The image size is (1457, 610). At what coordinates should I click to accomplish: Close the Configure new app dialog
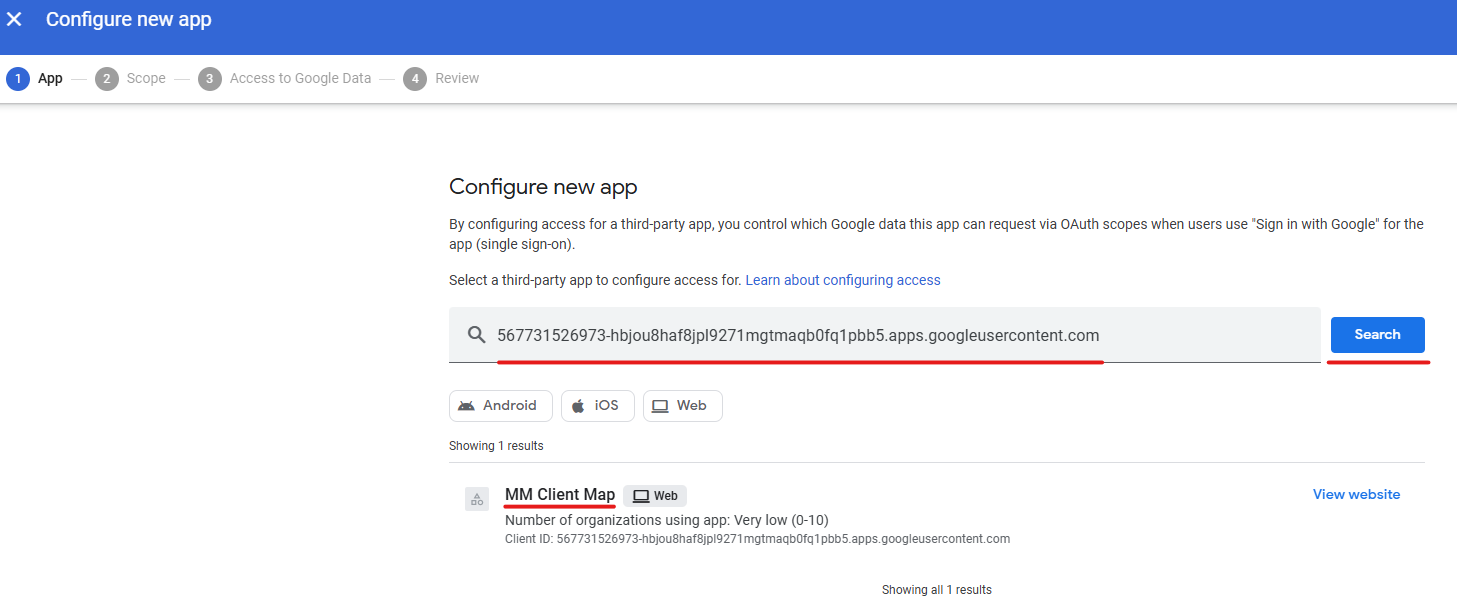14,19
